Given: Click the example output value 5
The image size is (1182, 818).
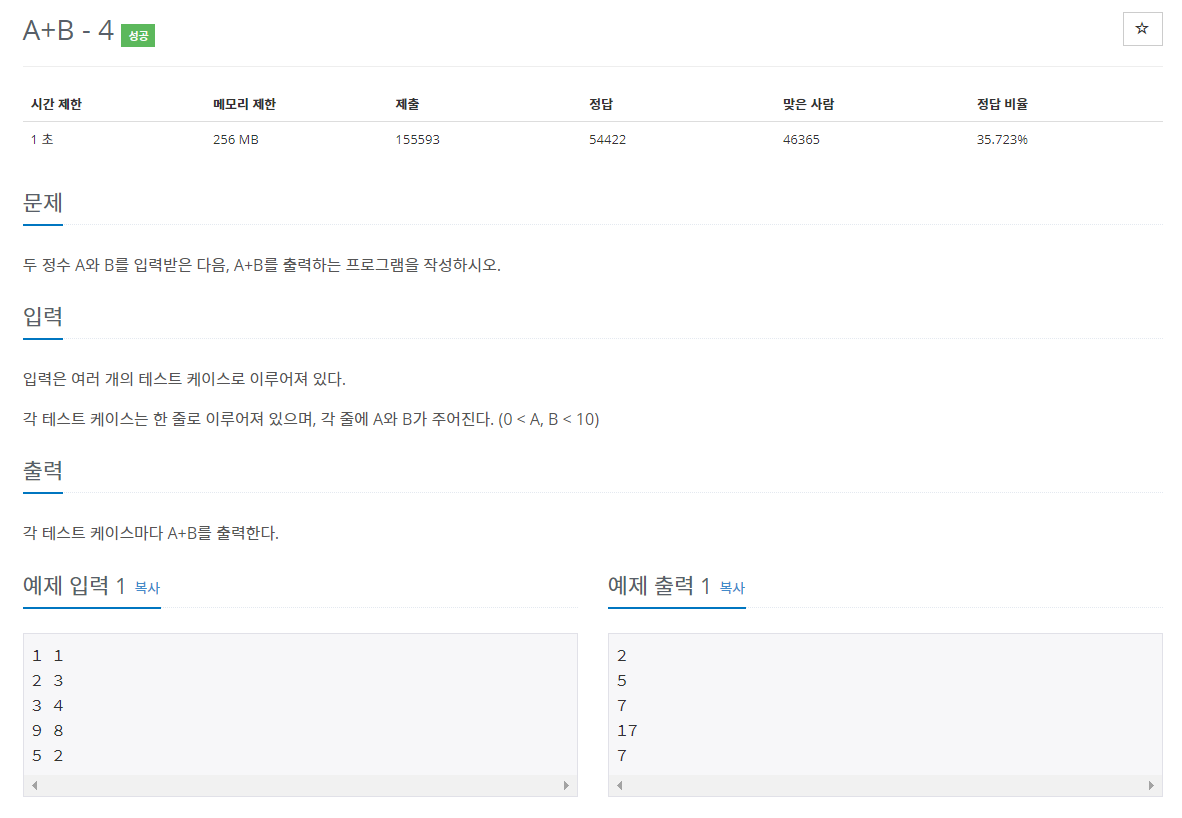Looking at the screenshot, I should (x=622, y=681).
